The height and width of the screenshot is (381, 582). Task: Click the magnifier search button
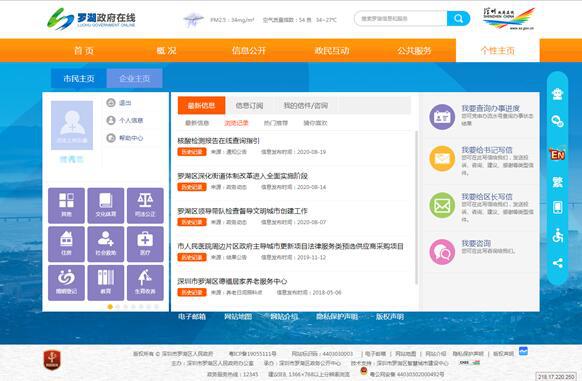(x=458, y=18)
